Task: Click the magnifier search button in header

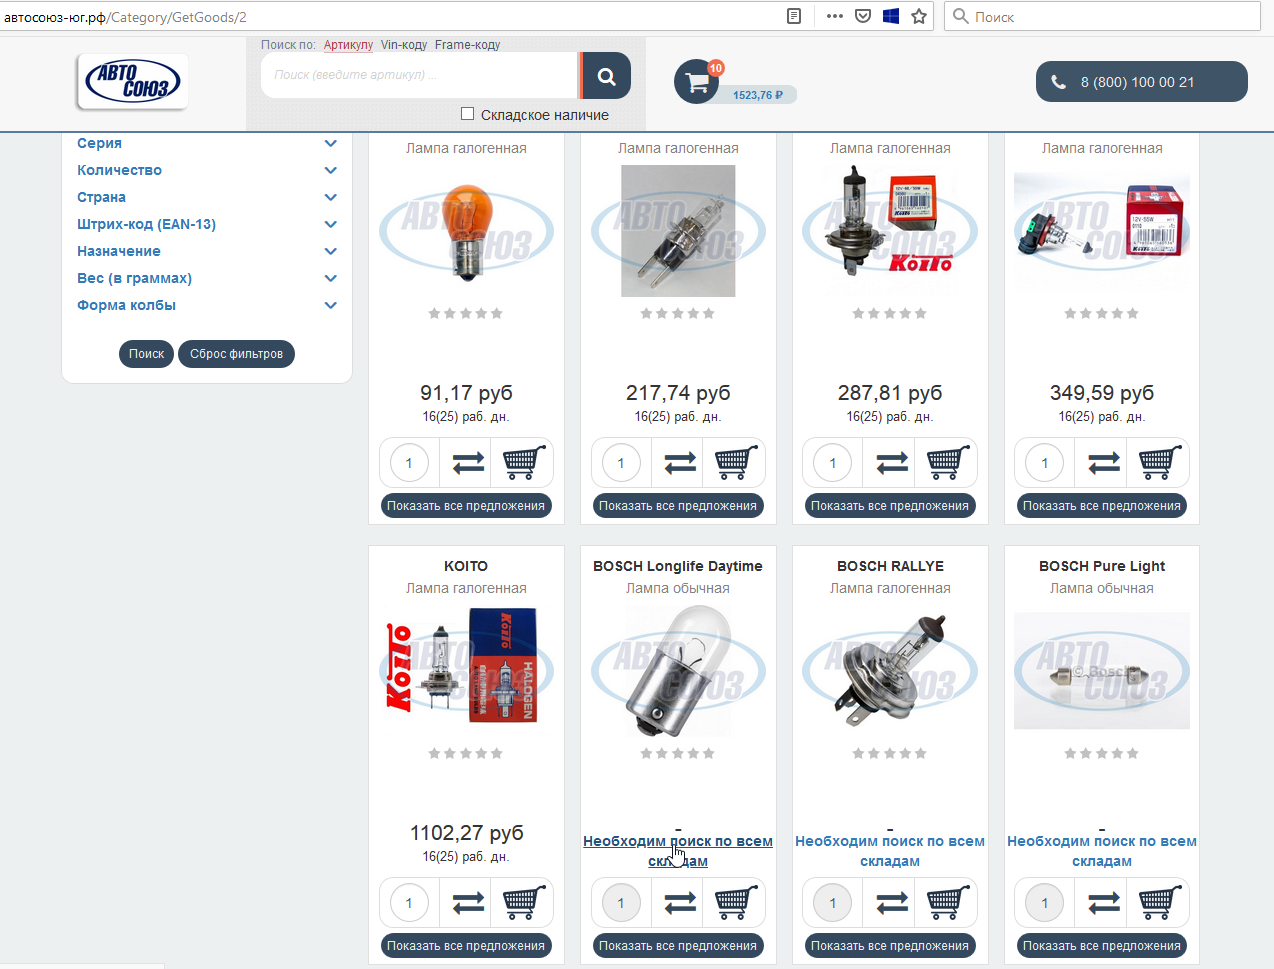Action: [x=606, y=76]
